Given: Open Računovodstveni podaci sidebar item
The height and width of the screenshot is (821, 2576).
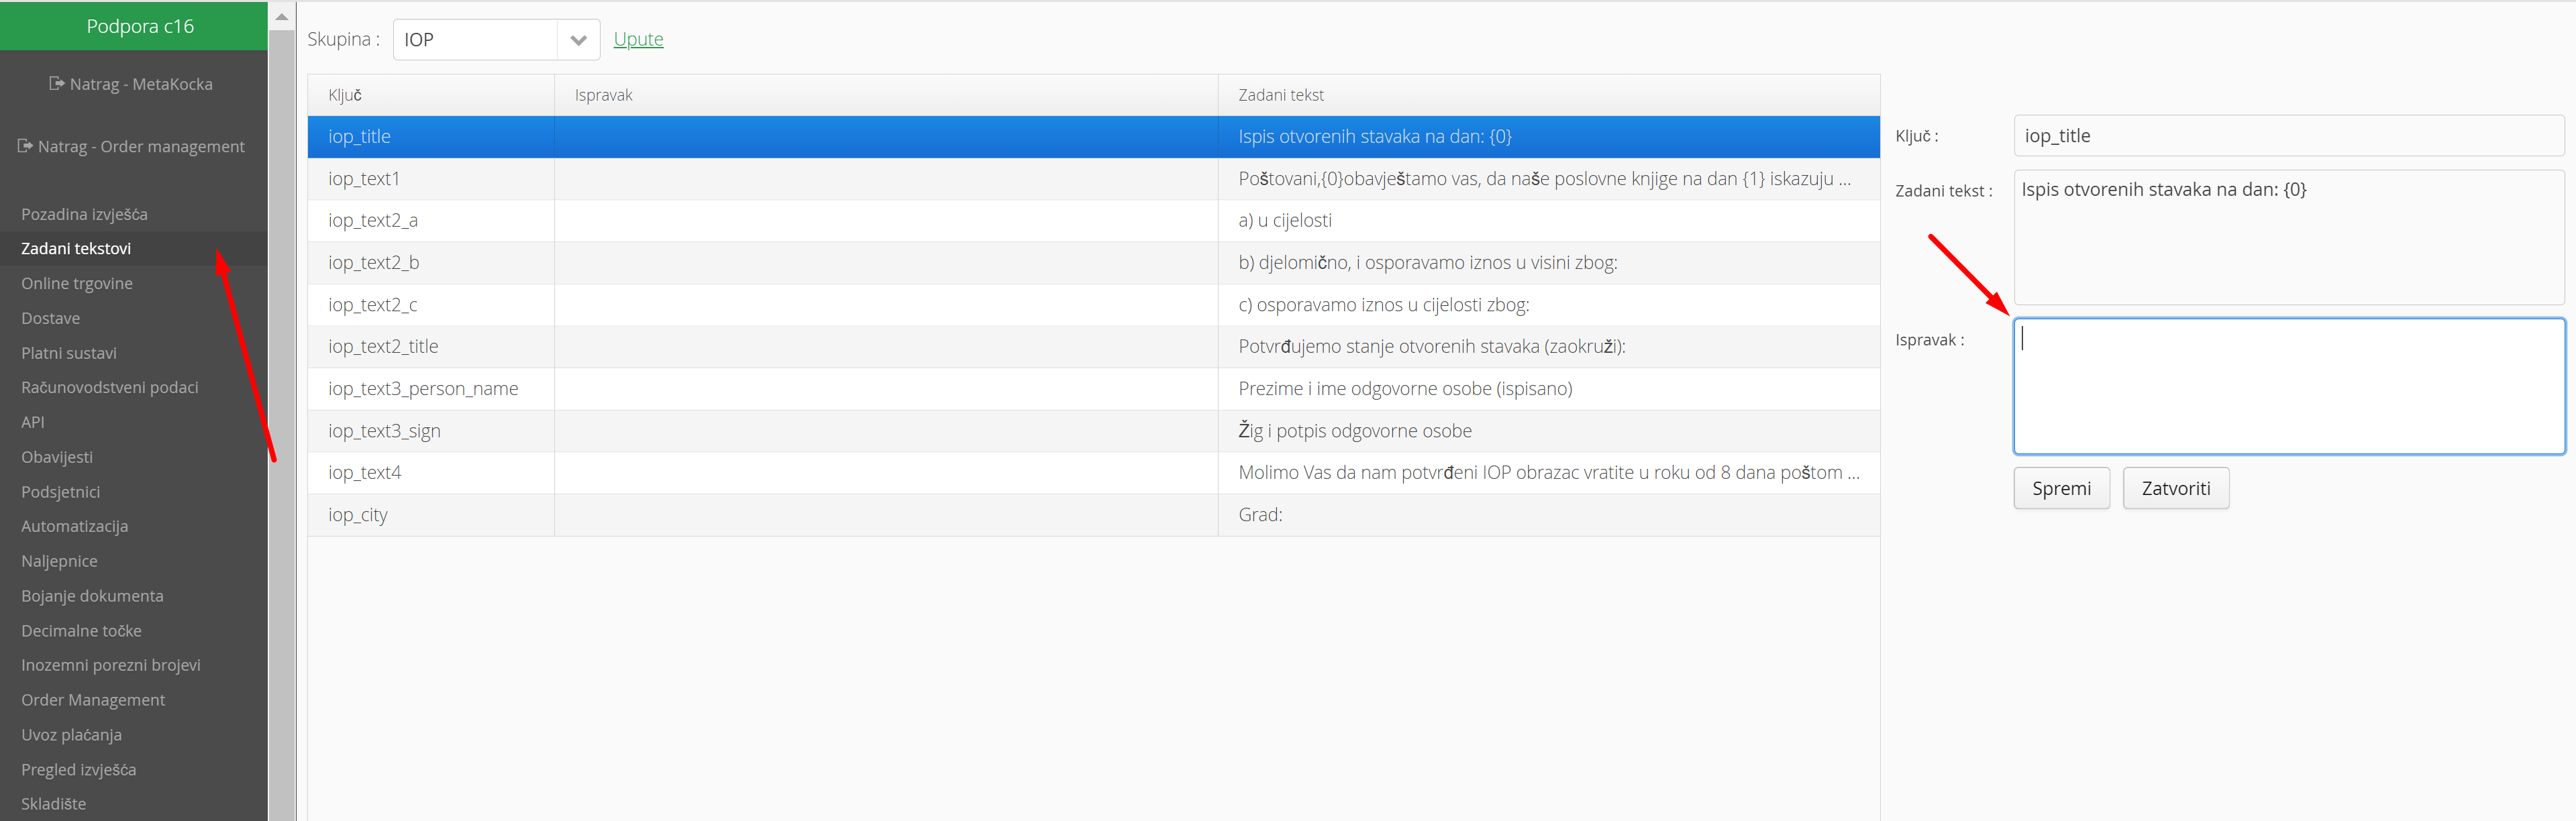Looking at the screenshot, I should (x=109, y=387).
